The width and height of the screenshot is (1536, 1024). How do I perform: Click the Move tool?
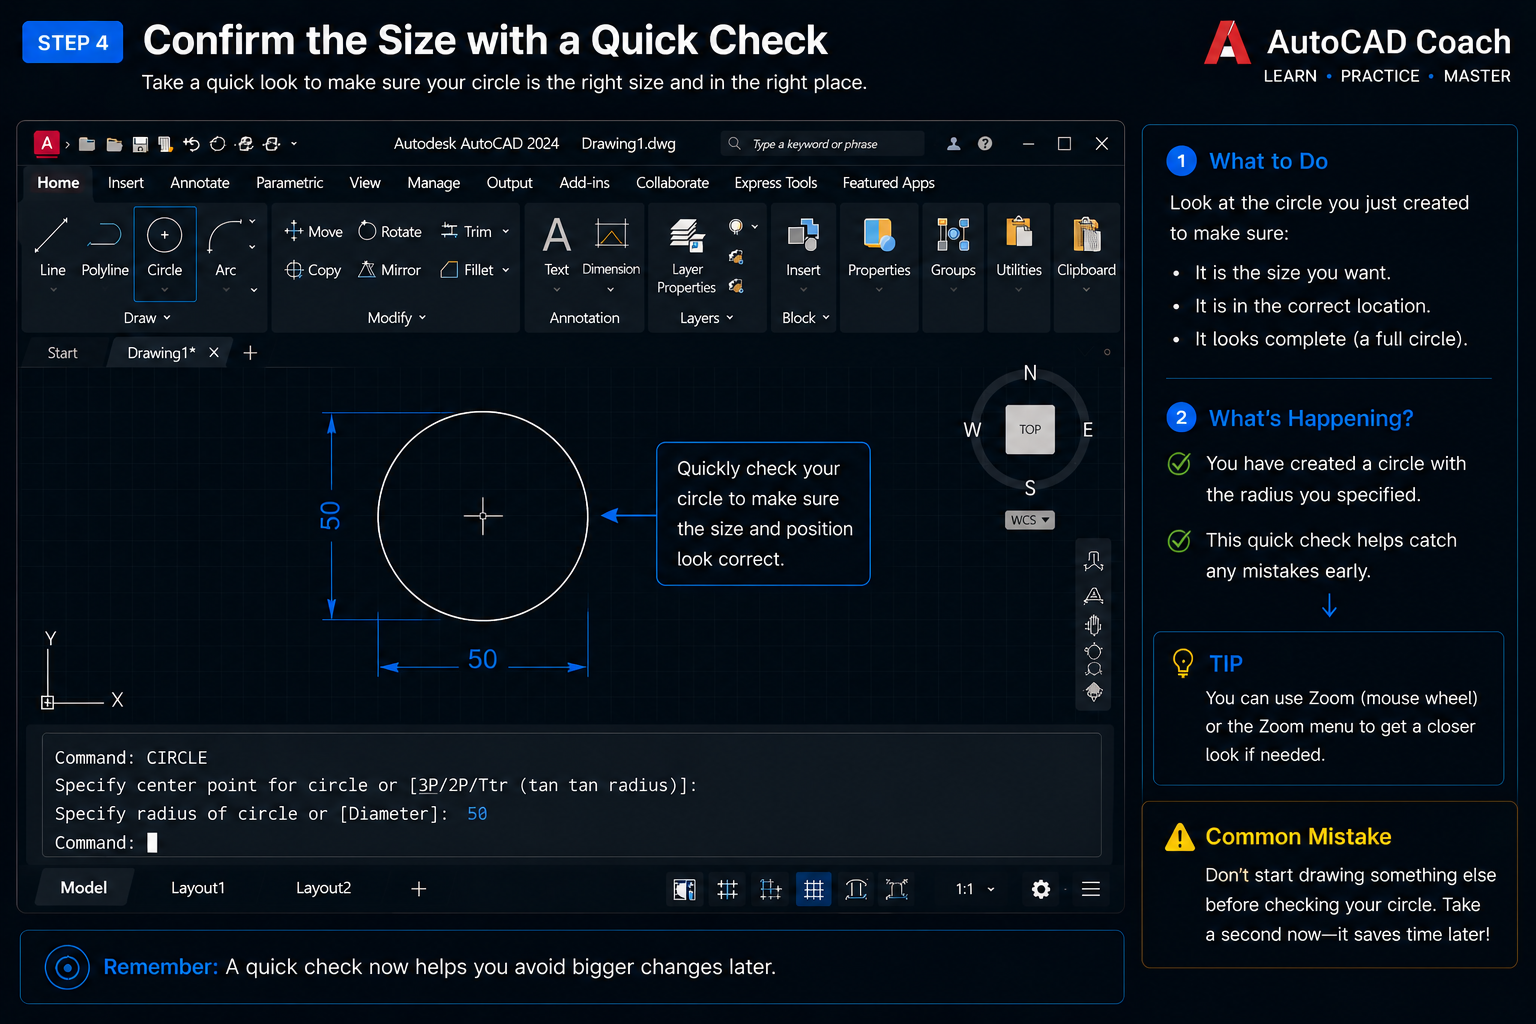[x=313, y=231]
